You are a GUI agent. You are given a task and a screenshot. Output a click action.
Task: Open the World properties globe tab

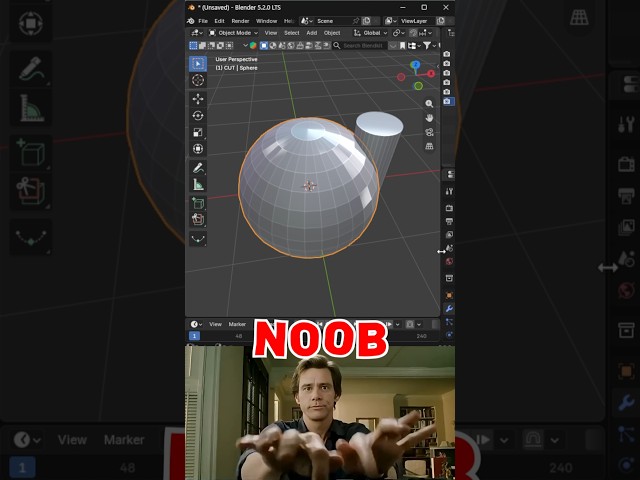pyautogui.click(x=449, y=261)
